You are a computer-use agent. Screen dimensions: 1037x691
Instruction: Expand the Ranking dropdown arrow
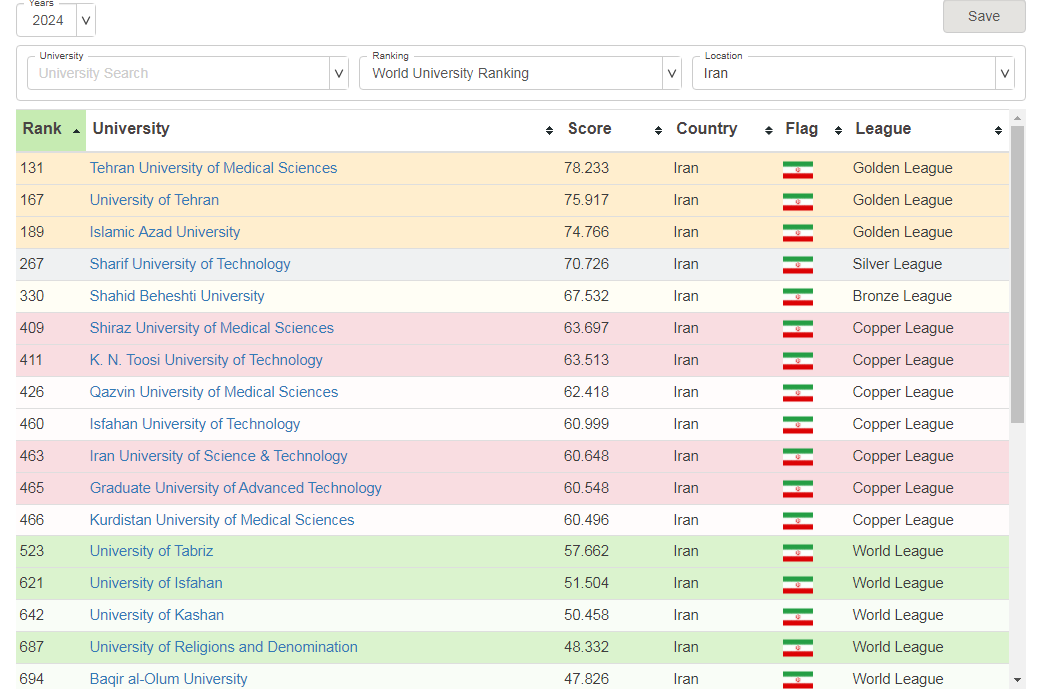[x=672, y=73]
